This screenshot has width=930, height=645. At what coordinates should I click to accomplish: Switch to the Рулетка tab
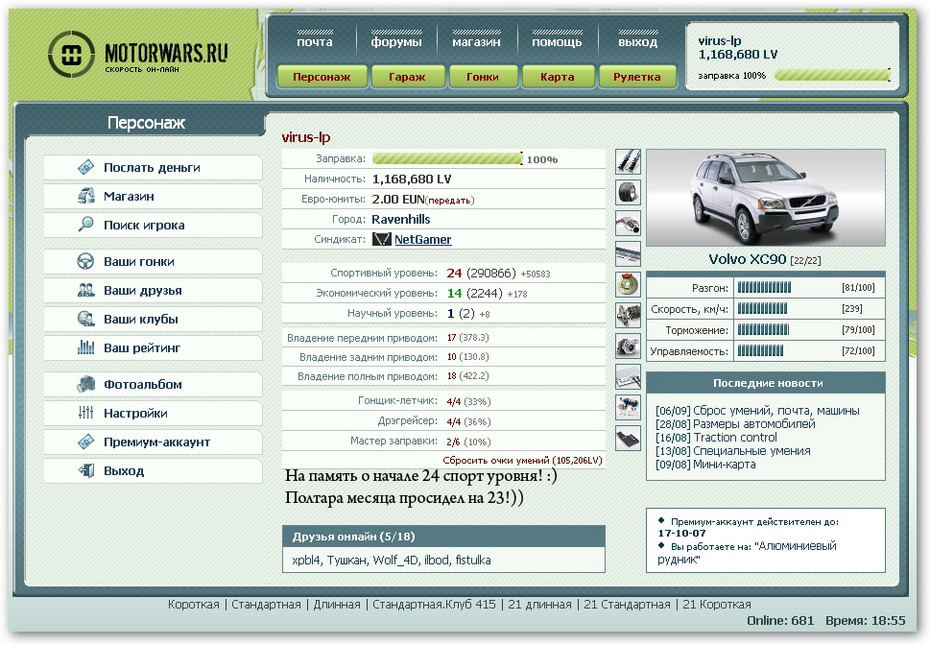pos(637,77)
